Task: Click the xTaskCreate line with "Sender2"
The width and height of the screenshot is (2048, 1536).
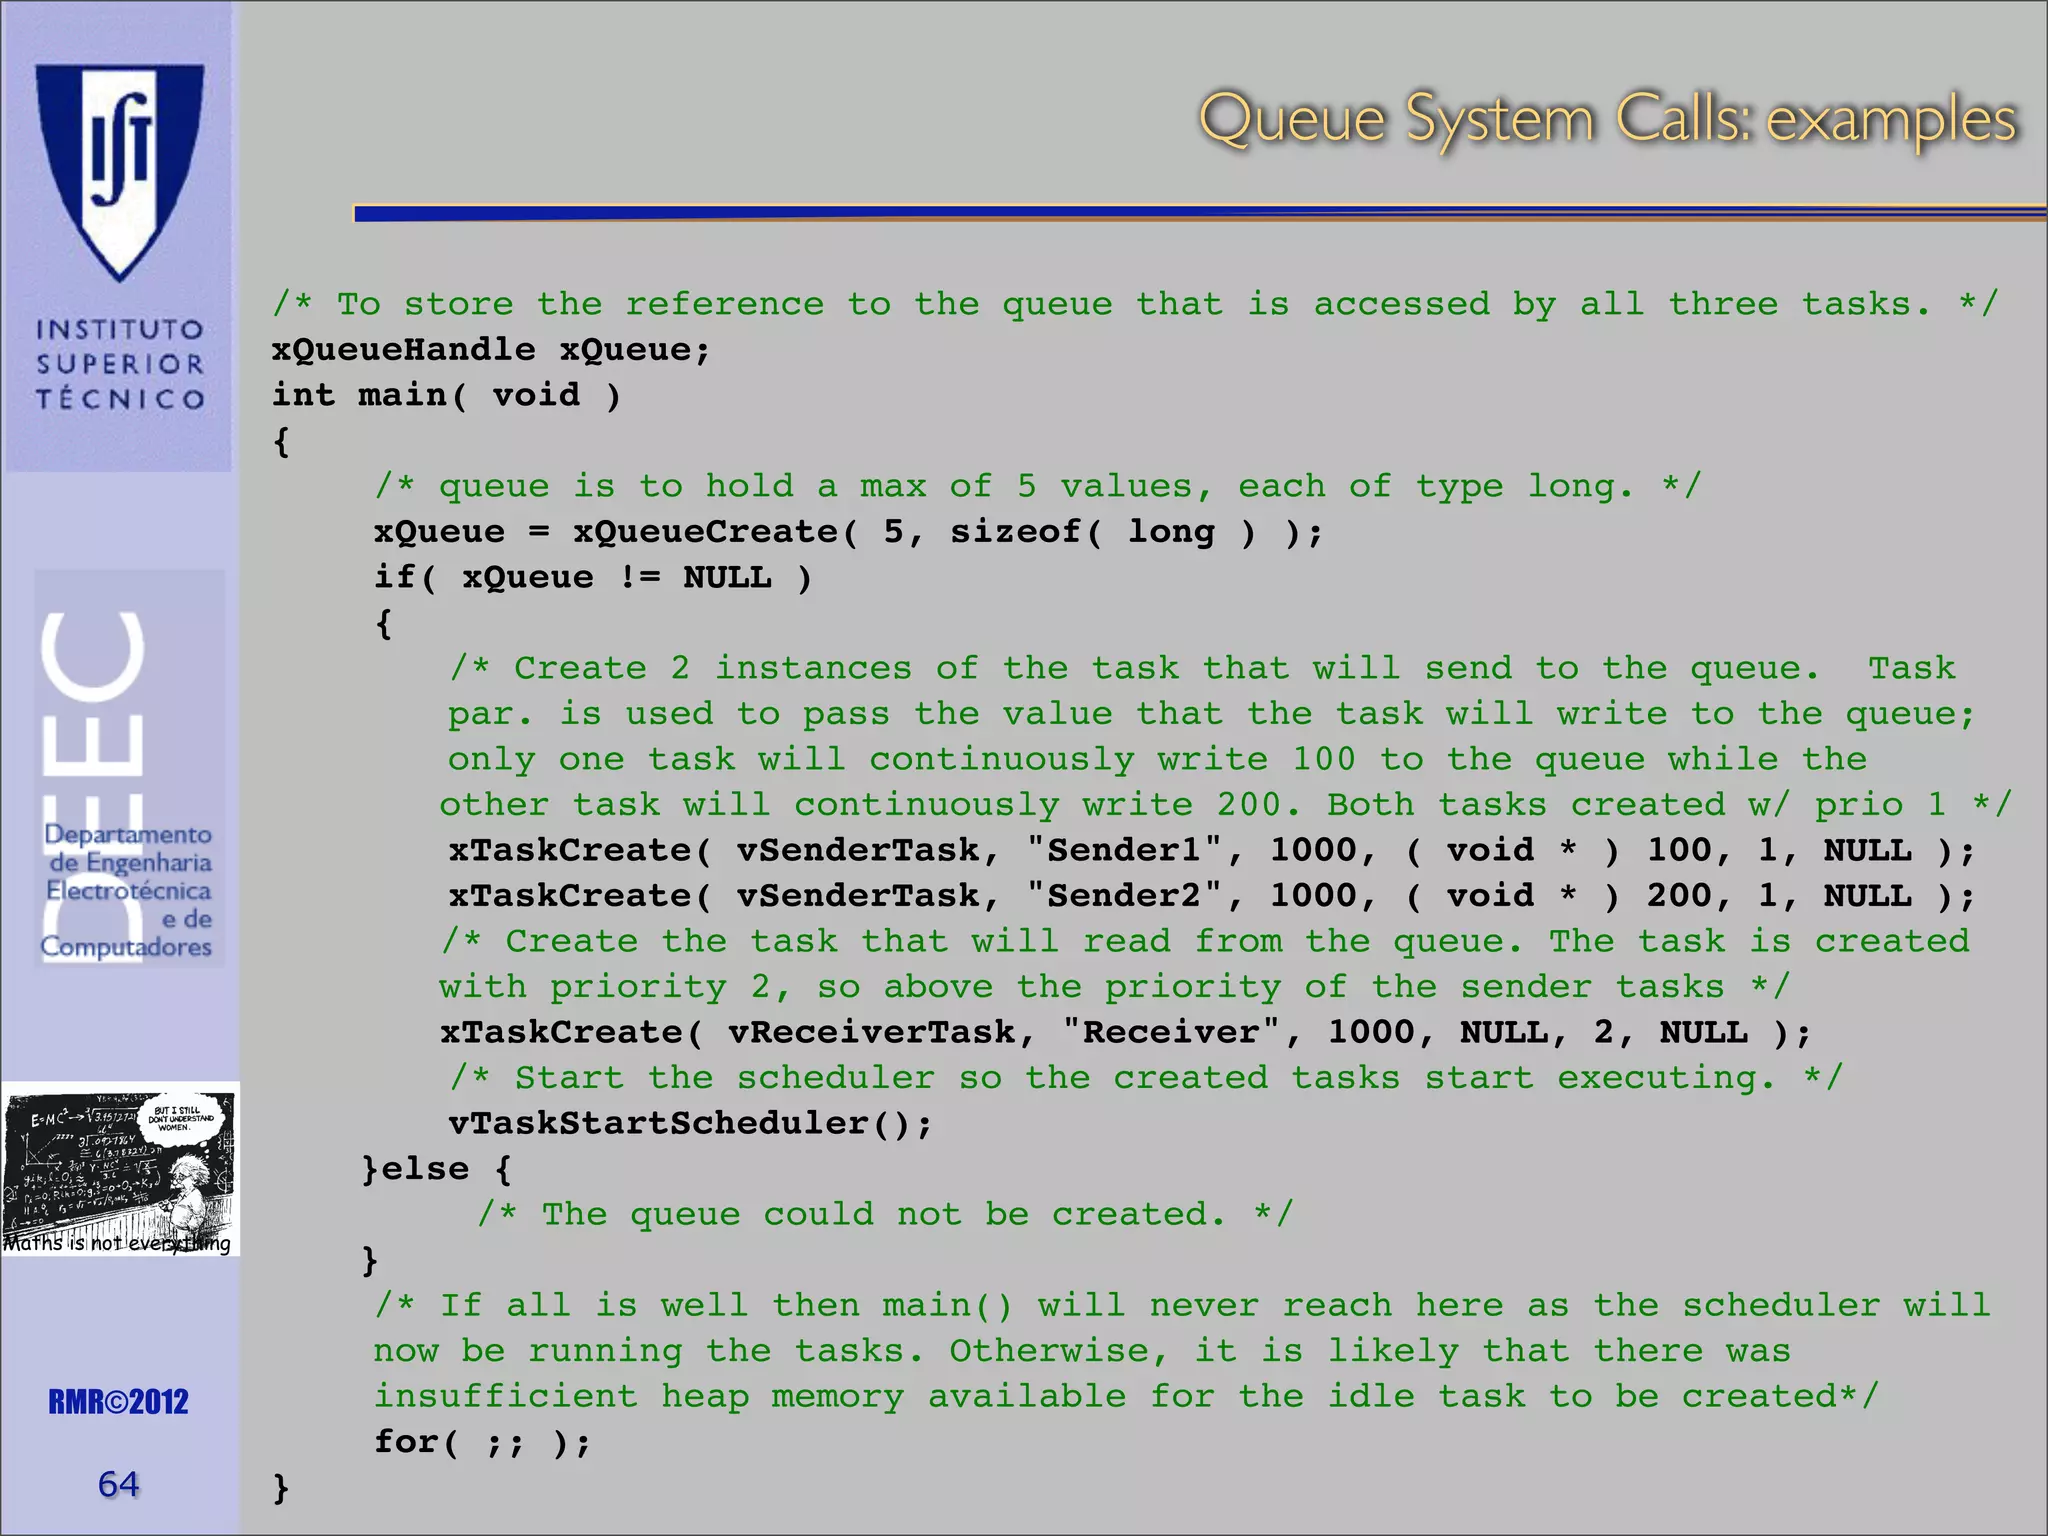Action: pos(1212,896)
